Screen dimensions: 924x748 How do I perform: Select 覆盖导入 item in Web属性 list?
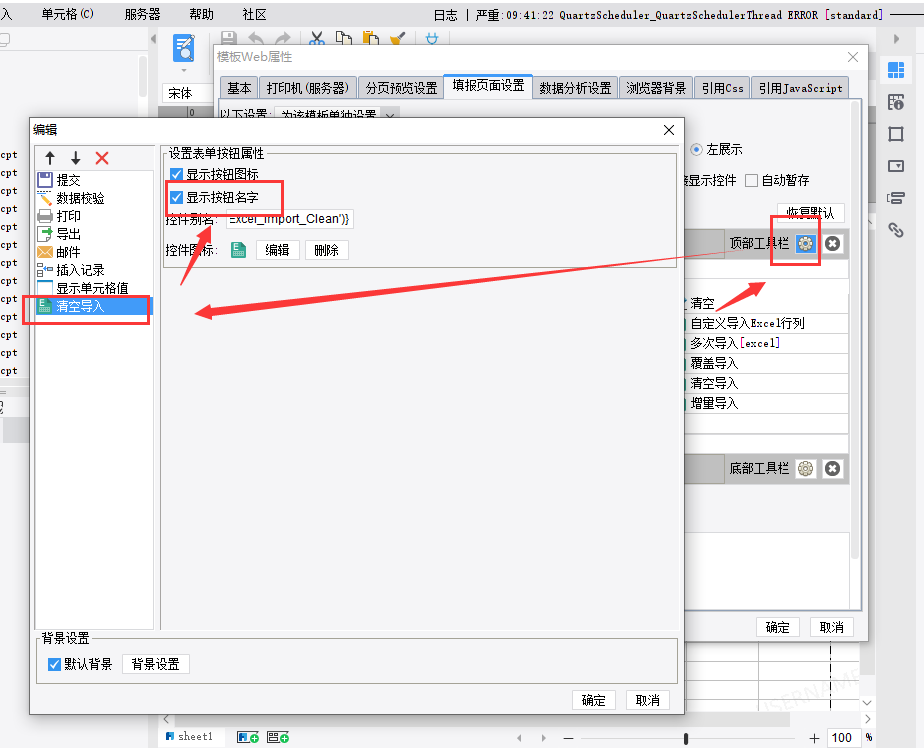[x=766, y=364]
